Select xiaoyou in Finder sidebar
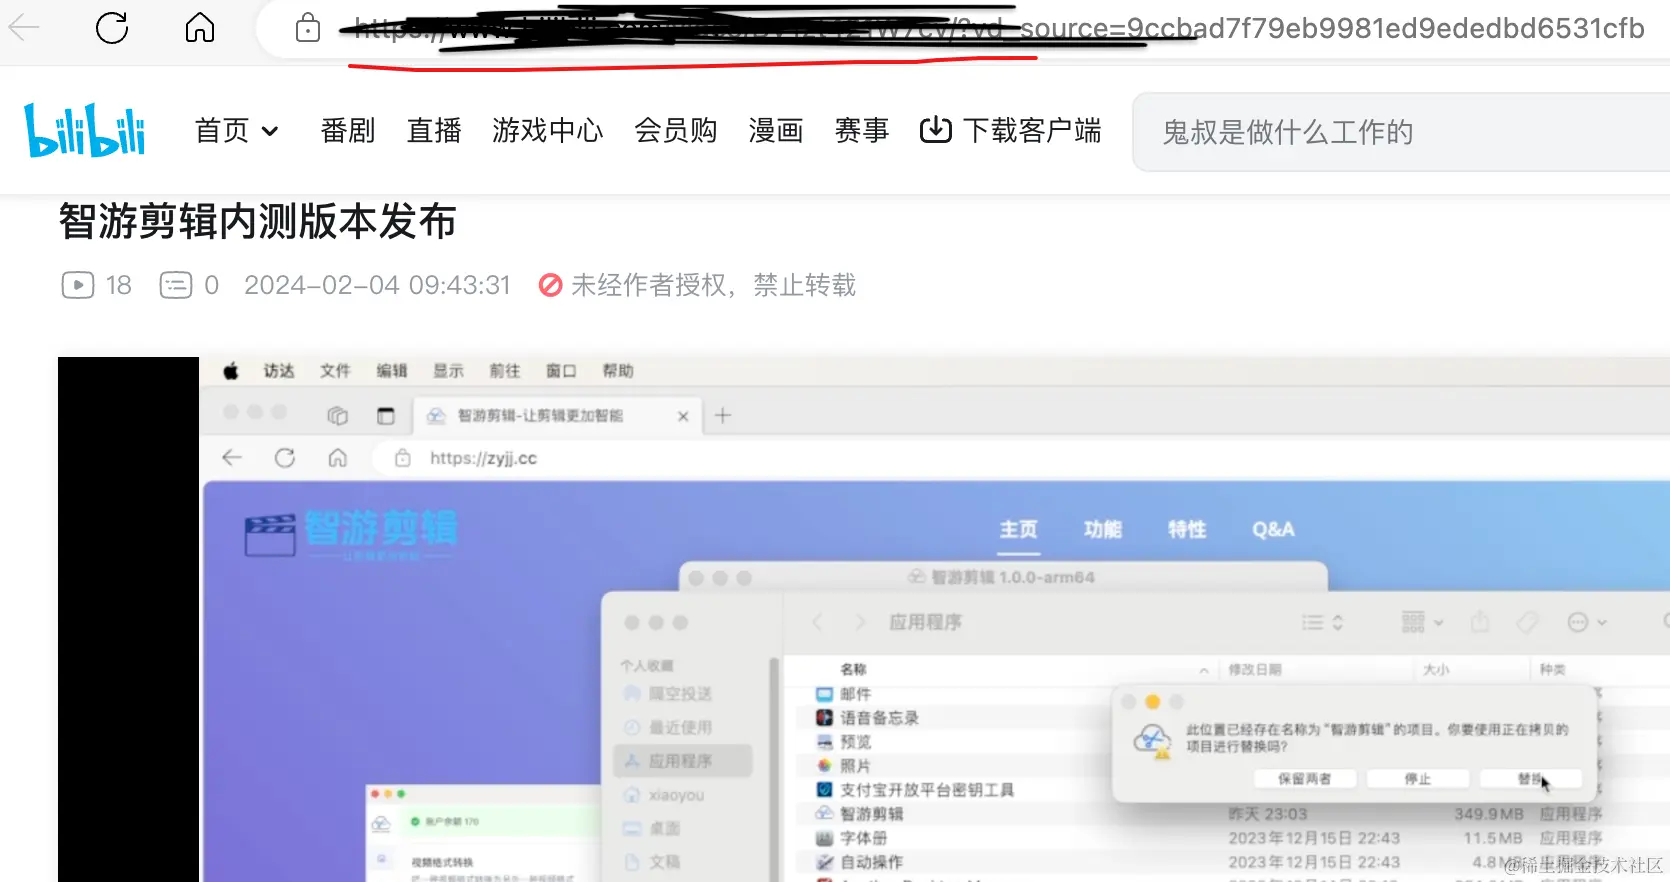 coord(684,795)
